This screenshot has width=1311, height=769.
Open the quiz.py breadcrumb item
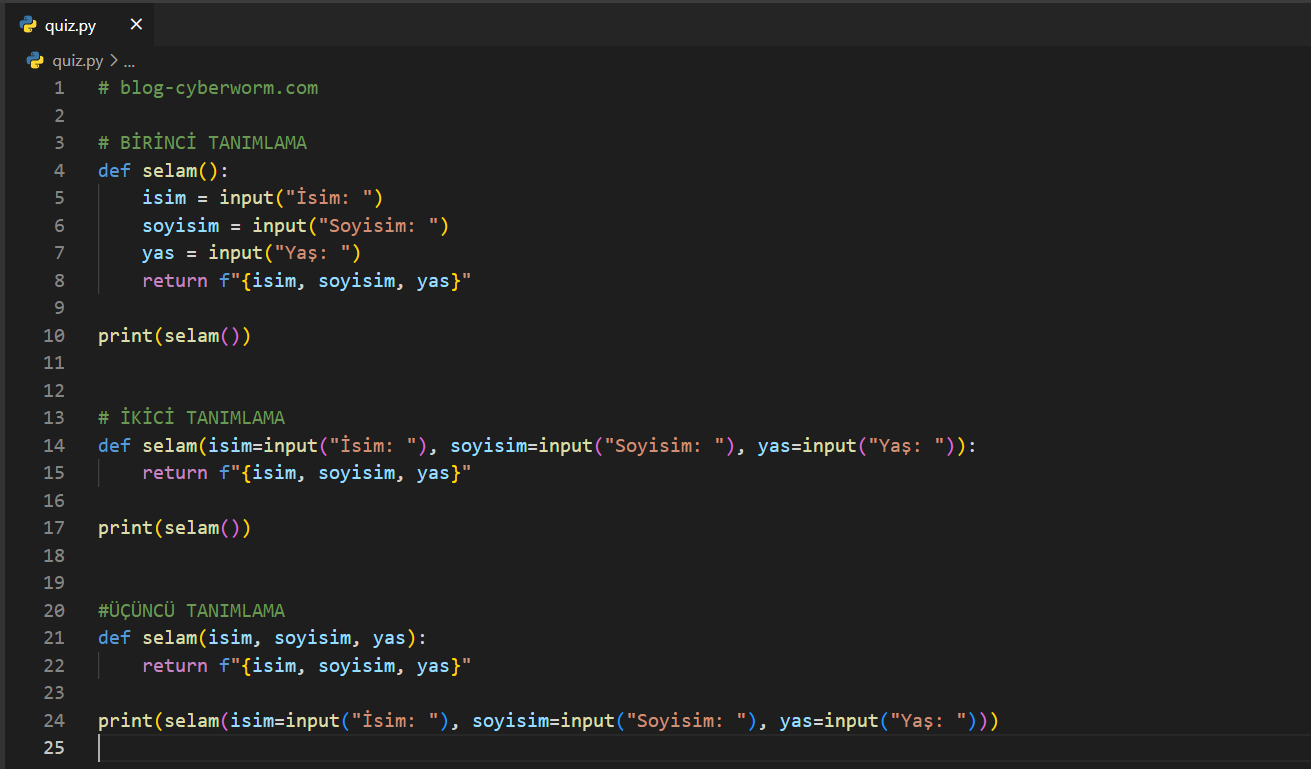(x=77, y=61)
